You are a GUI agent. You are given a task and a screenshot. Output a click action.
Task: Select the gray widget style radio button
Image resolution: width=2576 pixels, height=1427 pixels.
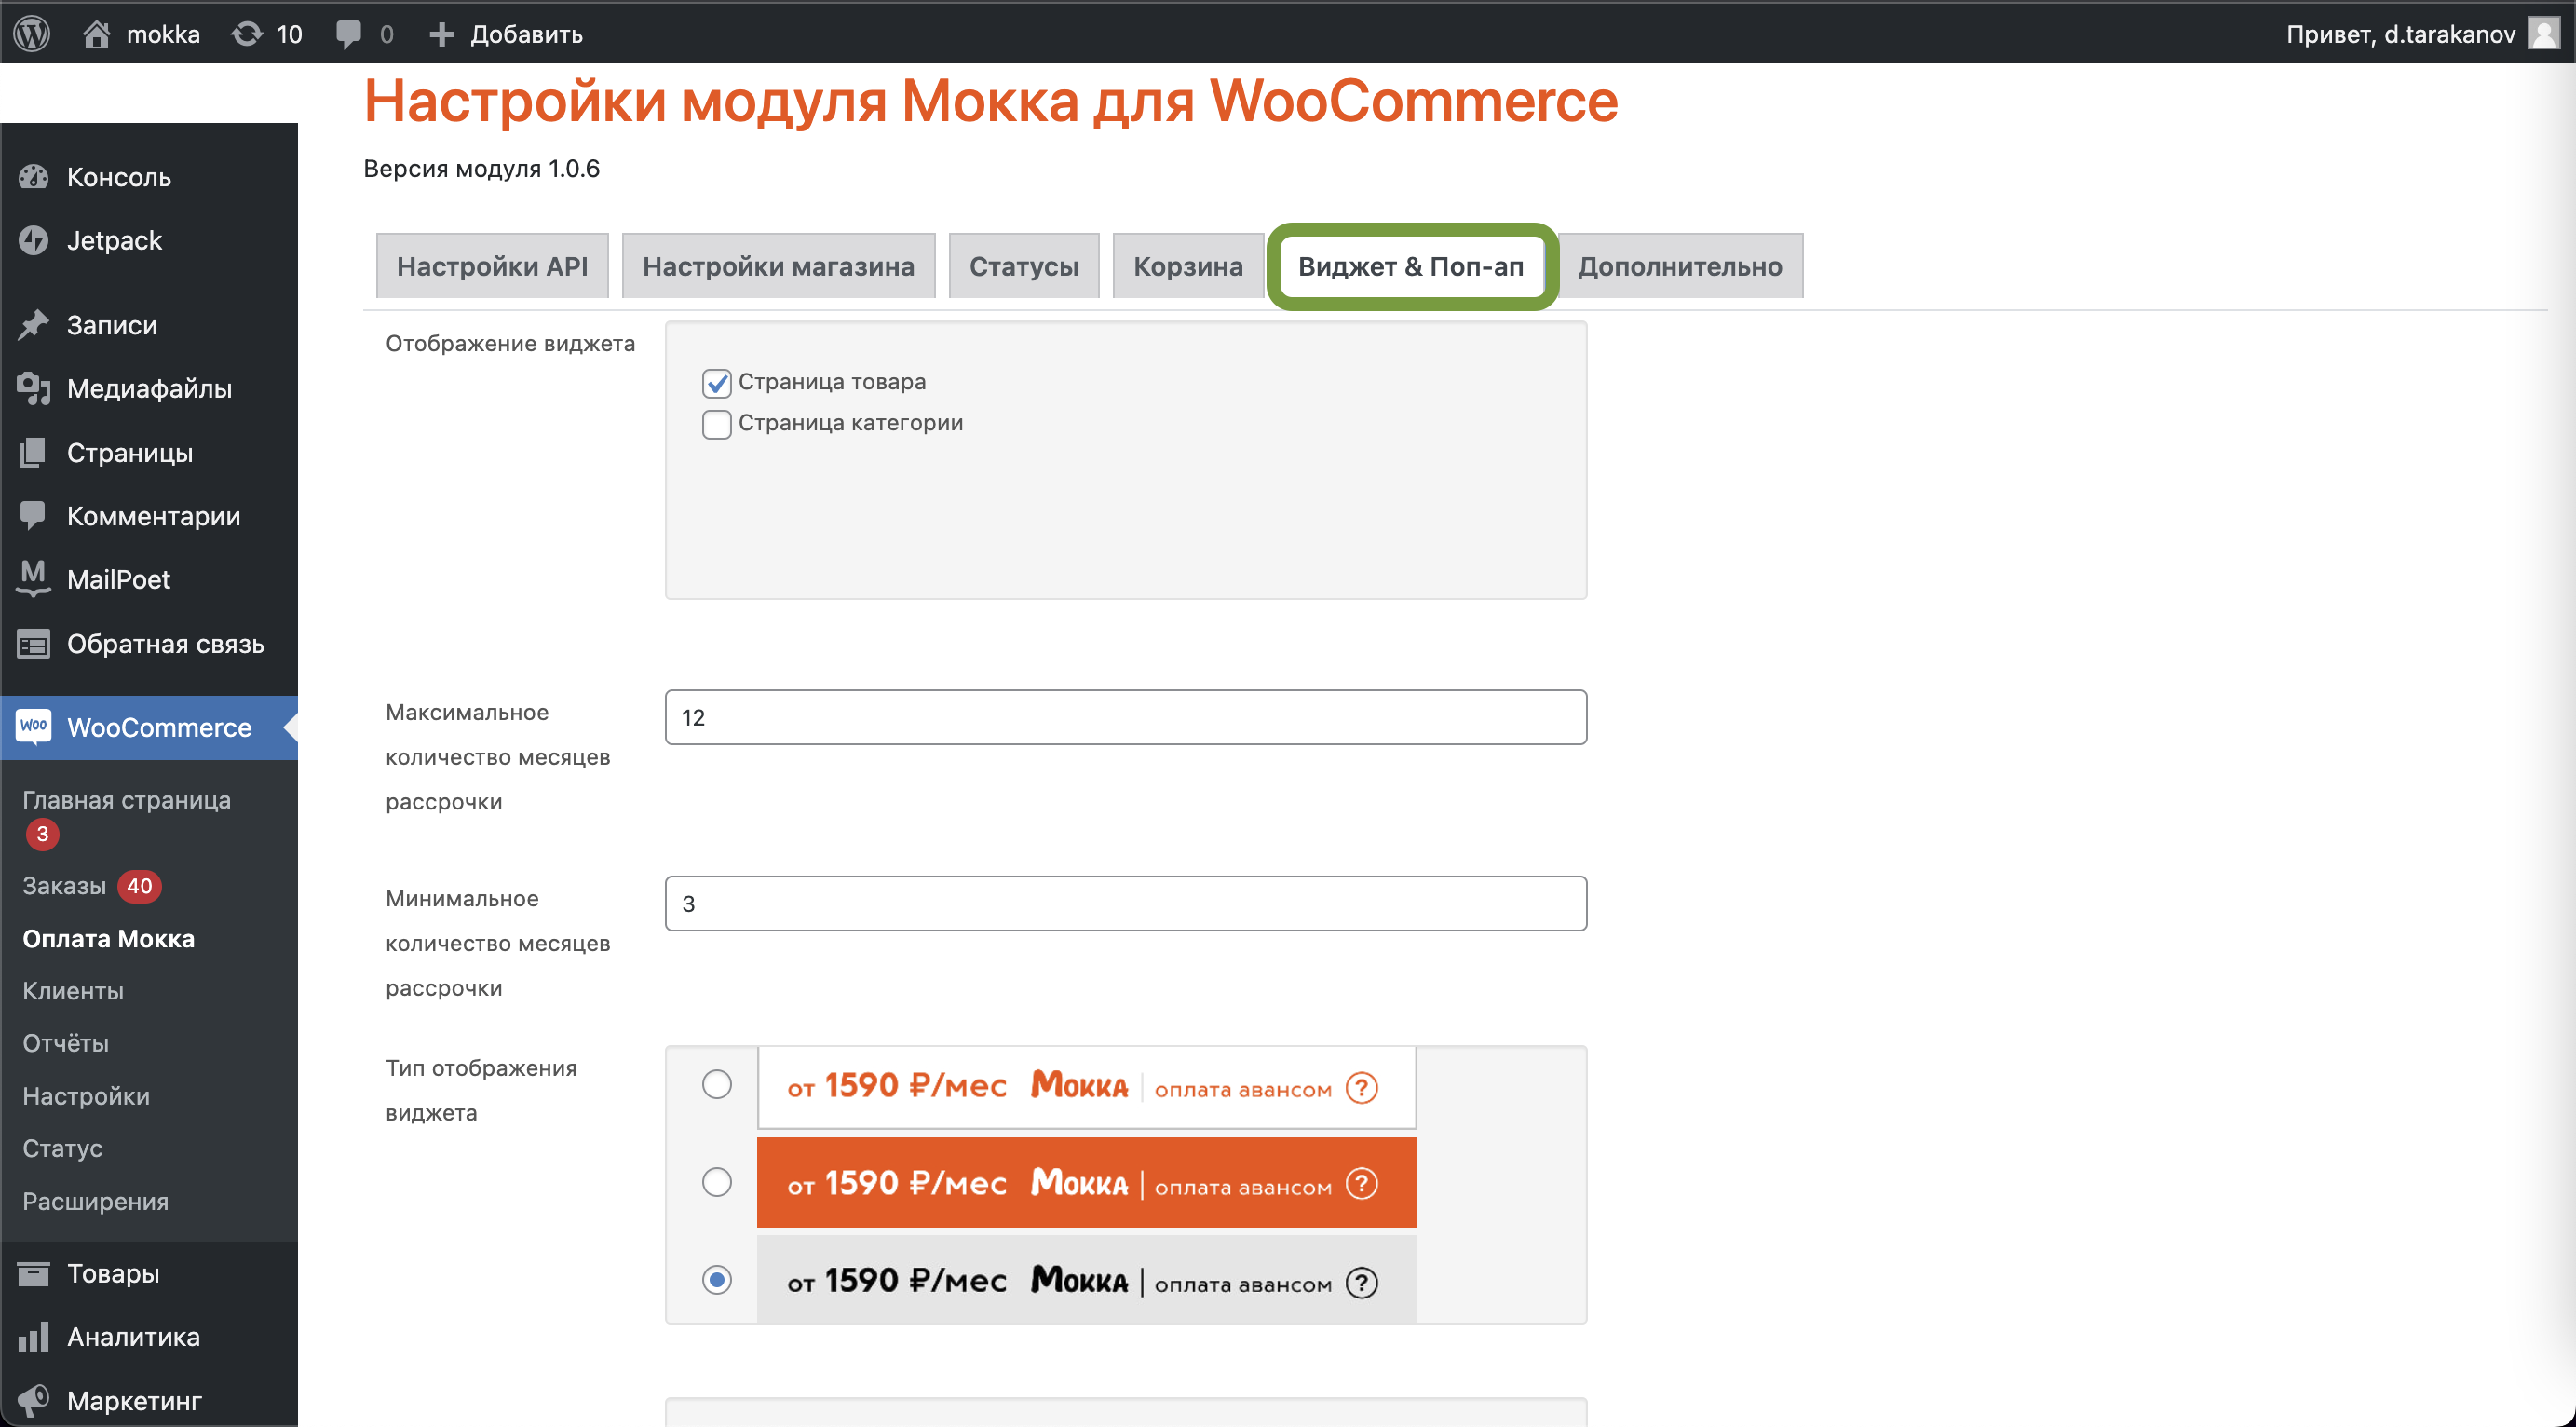point(717,1280)
